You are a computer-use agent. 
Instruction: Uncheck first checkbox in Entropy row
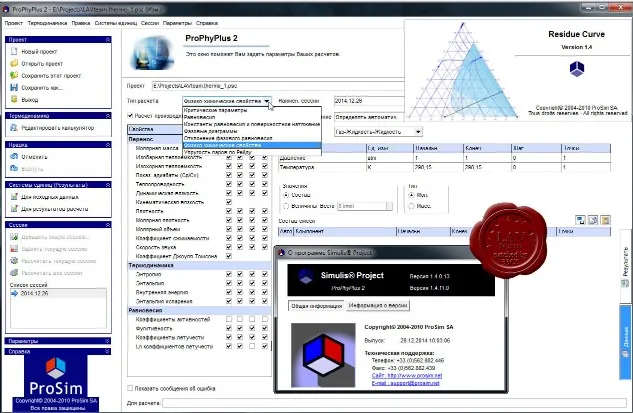point(229,274)
